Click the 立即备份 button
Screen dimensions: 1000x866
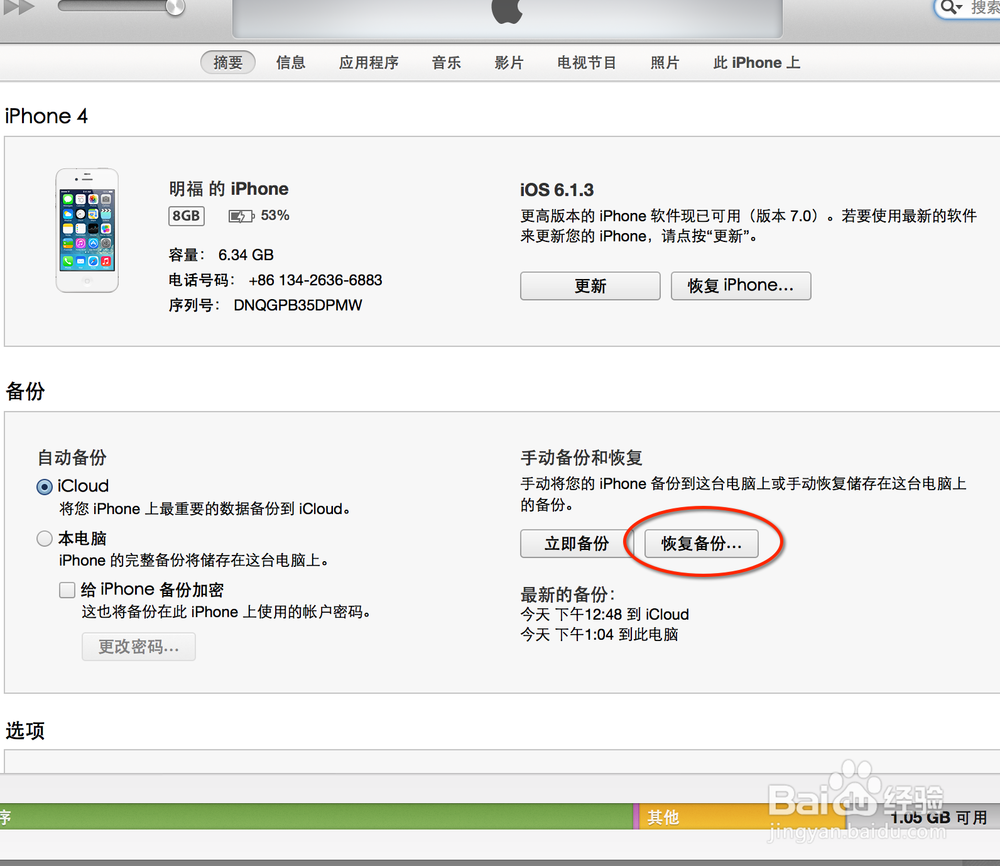click(577, 543)
